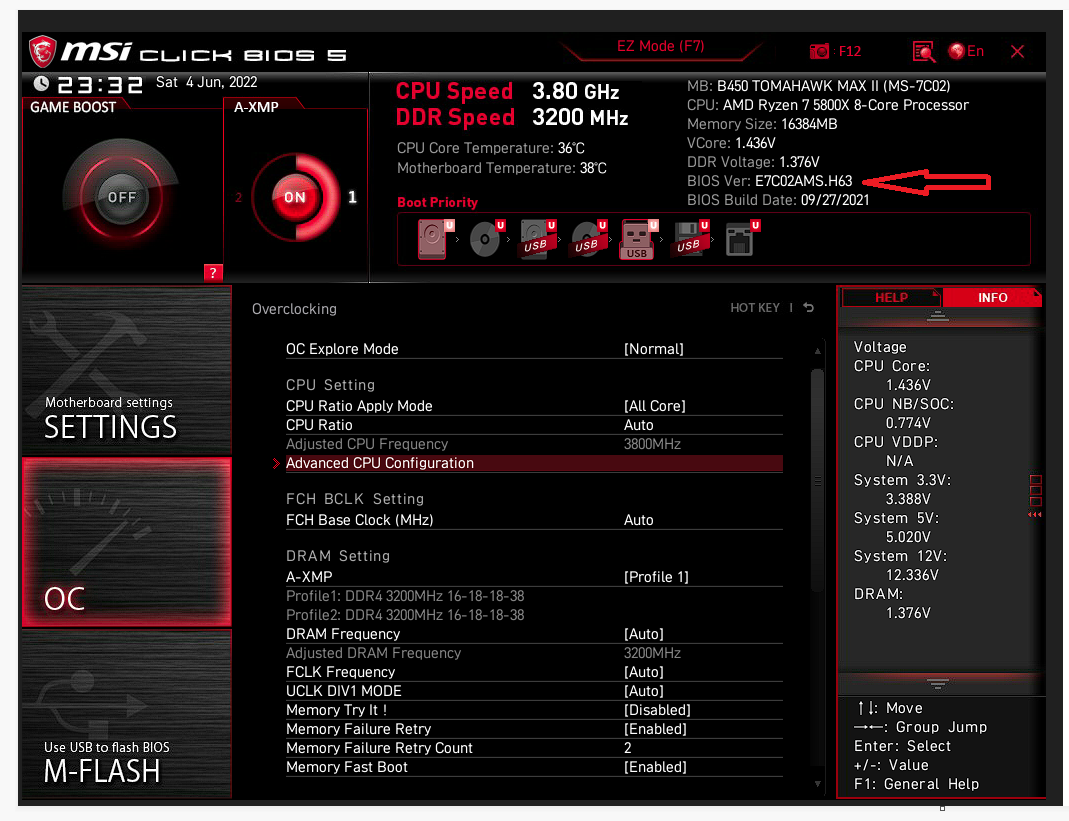Viewport: 1069px width, 821px height.
Task: Click the BIOS Build Date 09/27/2021 text
Action: click(778, 200)
